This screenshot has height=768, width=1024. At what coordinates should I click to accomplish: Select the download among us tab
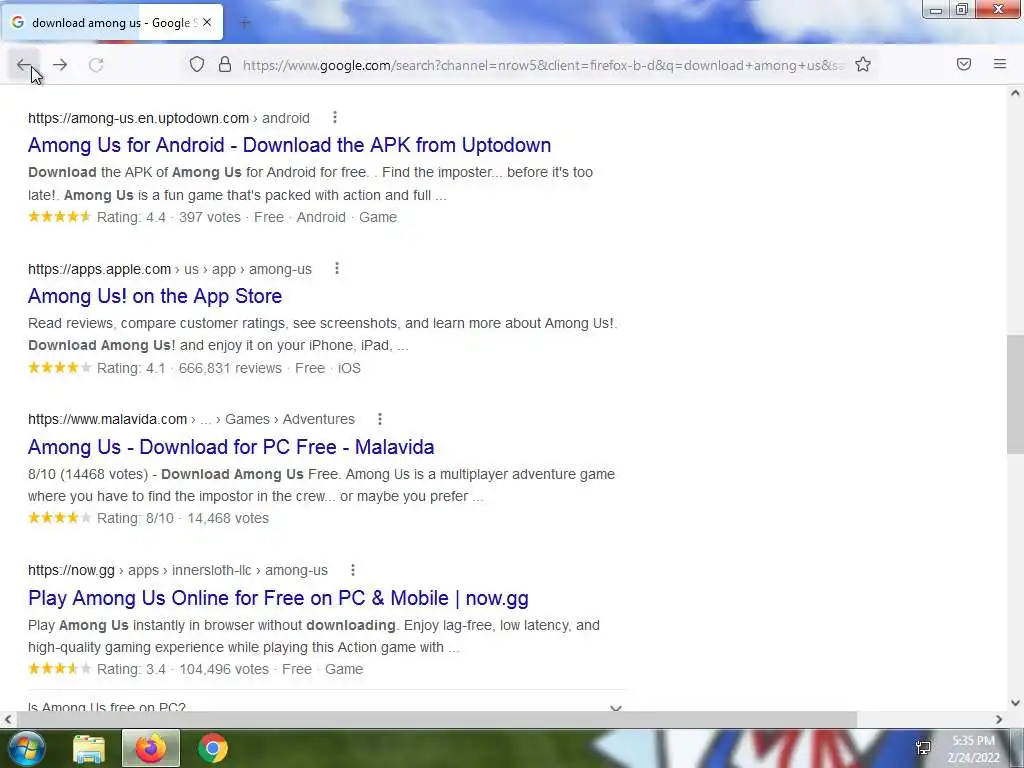pyautogui.click(x=112, y=22)
